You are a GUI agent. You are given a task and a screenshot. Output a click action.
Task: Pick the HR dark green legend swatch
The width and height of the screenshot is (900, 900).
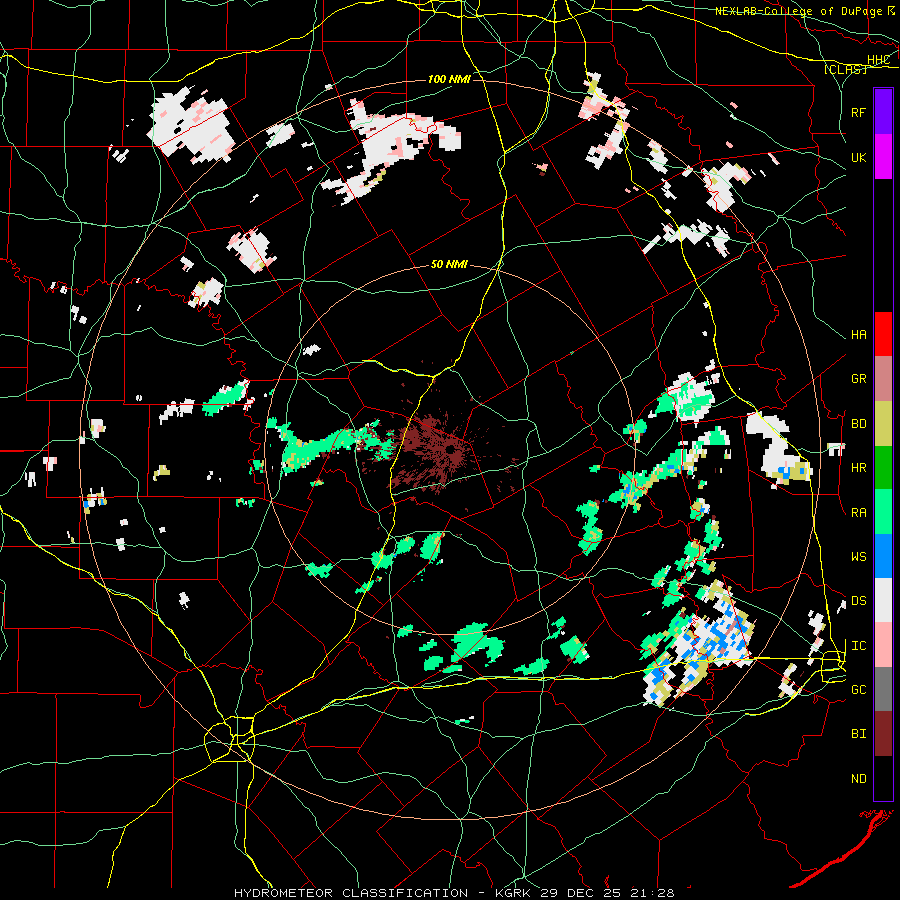(x=883, y=468)
